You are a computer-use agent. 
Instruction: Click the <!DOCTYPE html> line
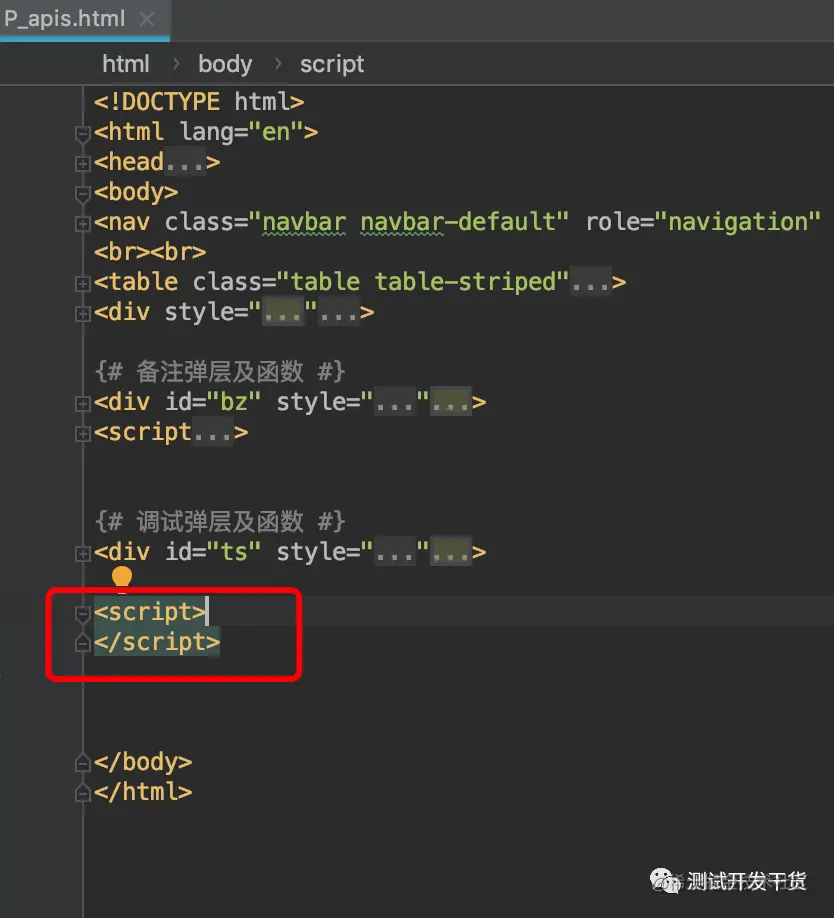tap(199, 102)
